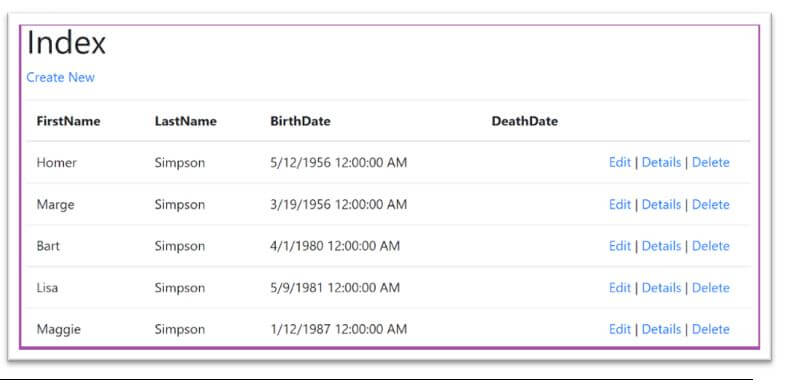799x390 pixels.
Task: Click Simpson last name in Homer's row
Action: [180, 163]
